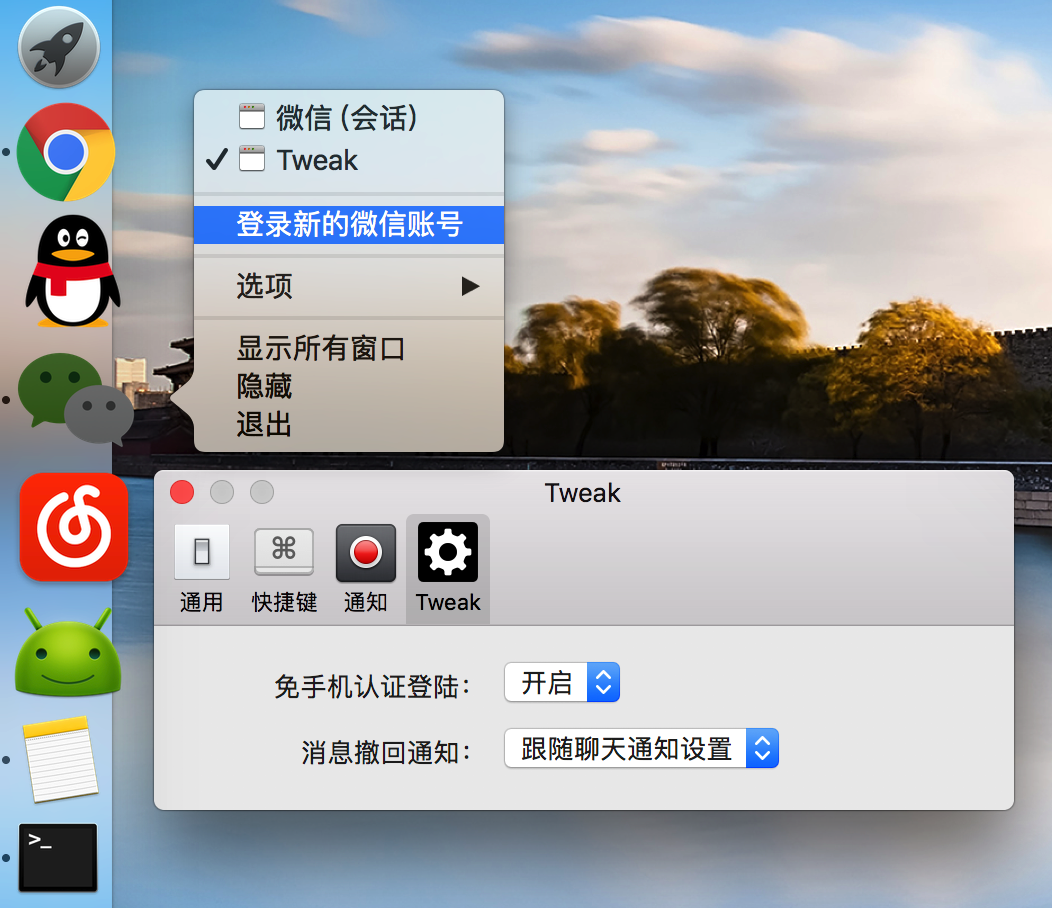Viewport: 1052px width, 908px height.
Task: Choose 隐藏 to hide WeChat
Action: click(x=349, y=387)
